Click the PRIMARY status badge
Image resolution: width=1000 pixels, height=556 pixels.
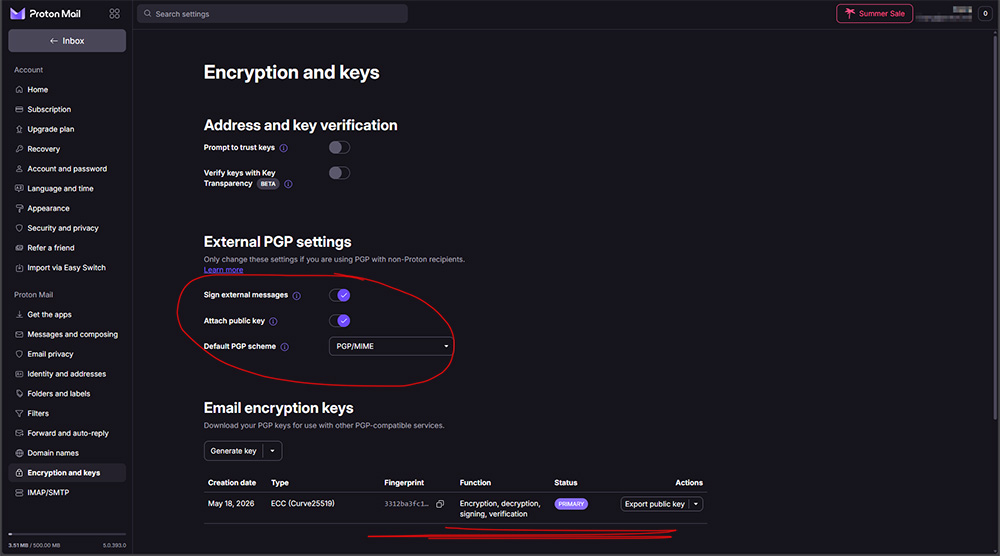pyautogui.click(x=571, y=504)
